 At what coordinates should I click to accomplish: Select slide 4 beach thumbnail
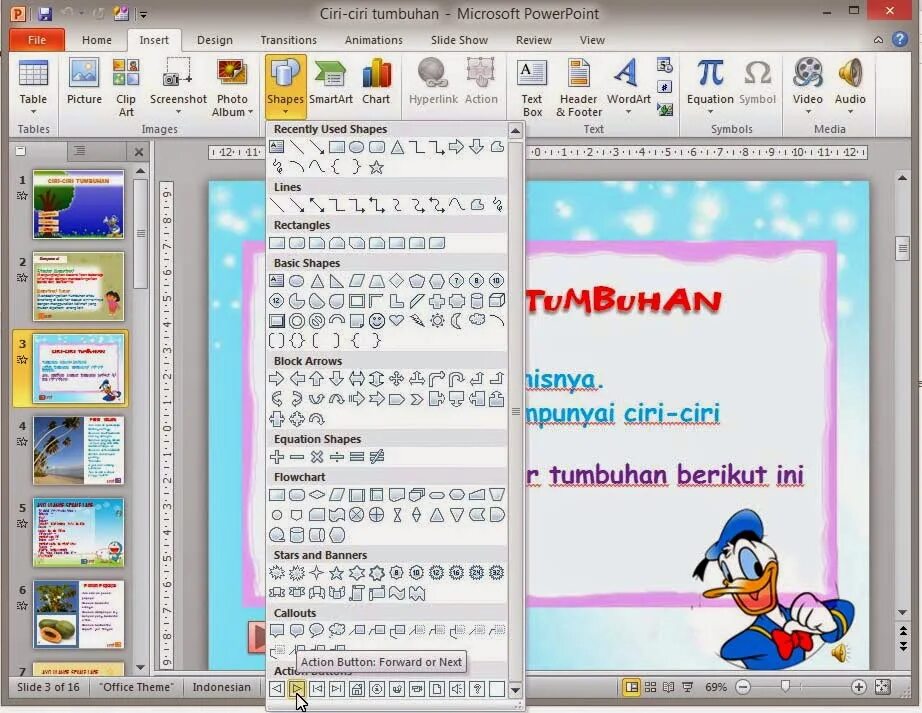[x=79, y=450]
